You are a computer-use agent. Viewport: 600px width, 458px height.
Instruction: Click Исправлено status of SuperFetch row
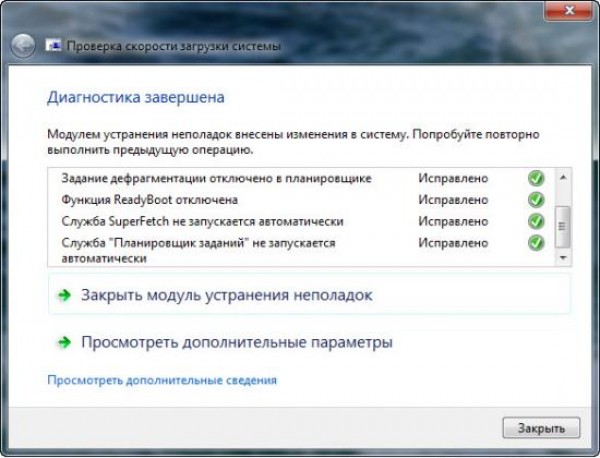[x=453, y=222]
